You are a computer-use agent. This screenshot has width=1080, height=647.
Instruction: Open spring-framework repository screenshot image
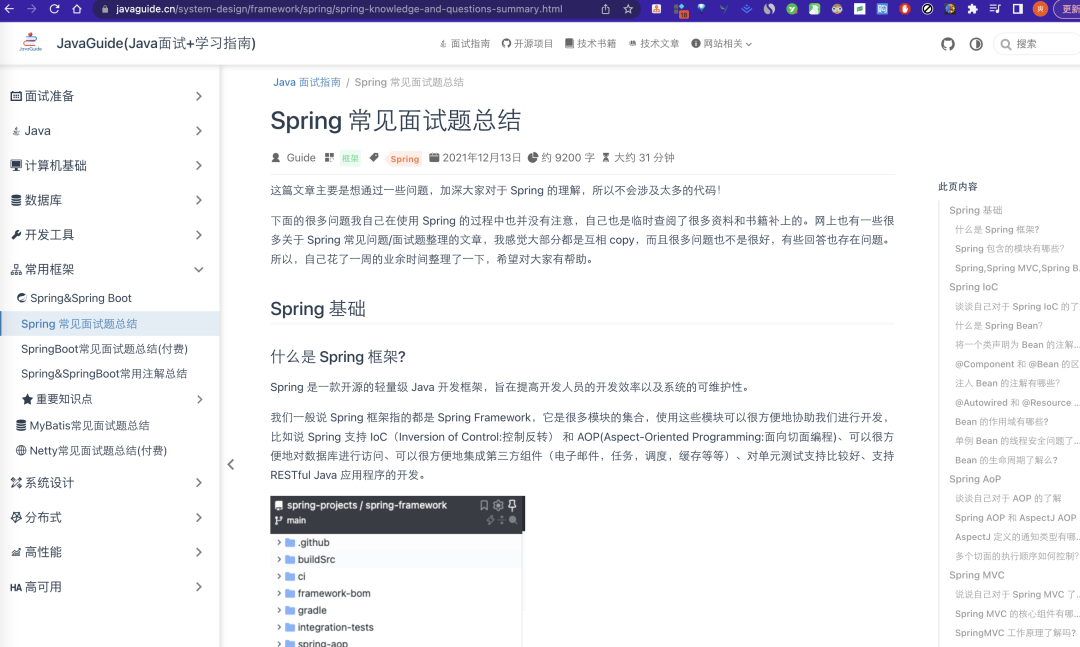(397, 571)
